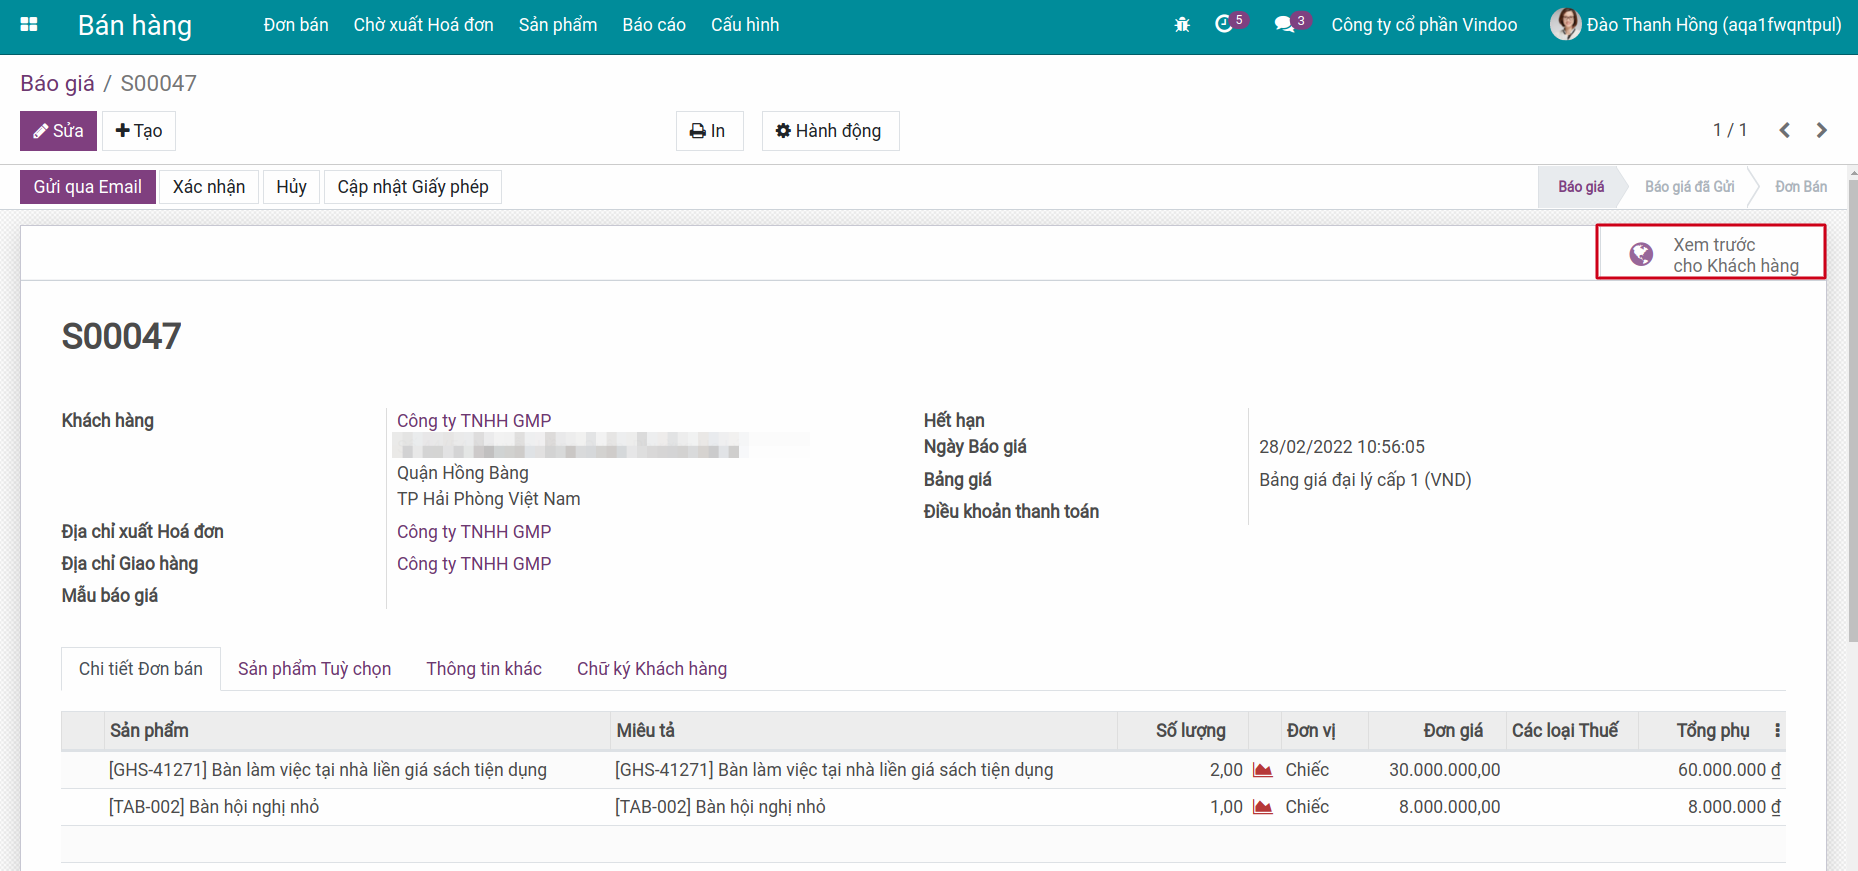Open the Báo cáo menu
The image size is (1858, 871).
click(654, 25)
